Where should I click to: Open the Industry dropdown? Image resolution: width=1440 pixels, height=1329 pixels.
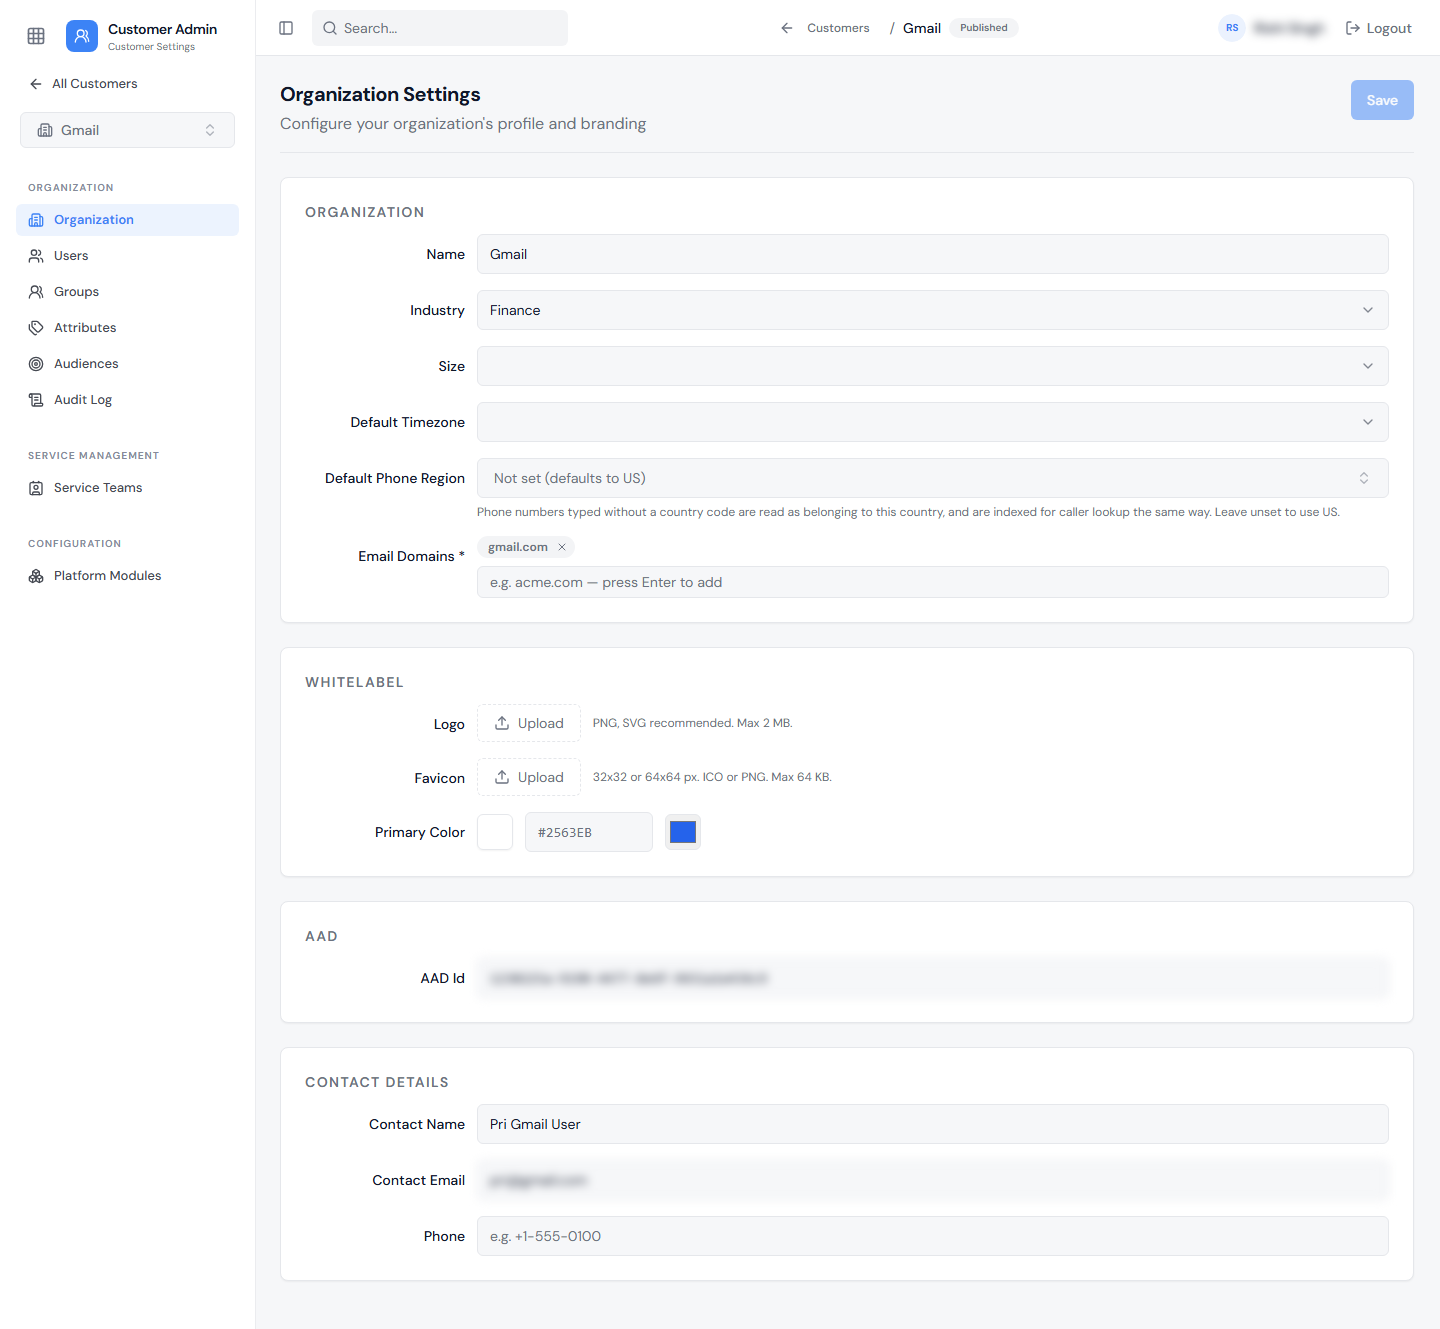click(x=933, y=310)
